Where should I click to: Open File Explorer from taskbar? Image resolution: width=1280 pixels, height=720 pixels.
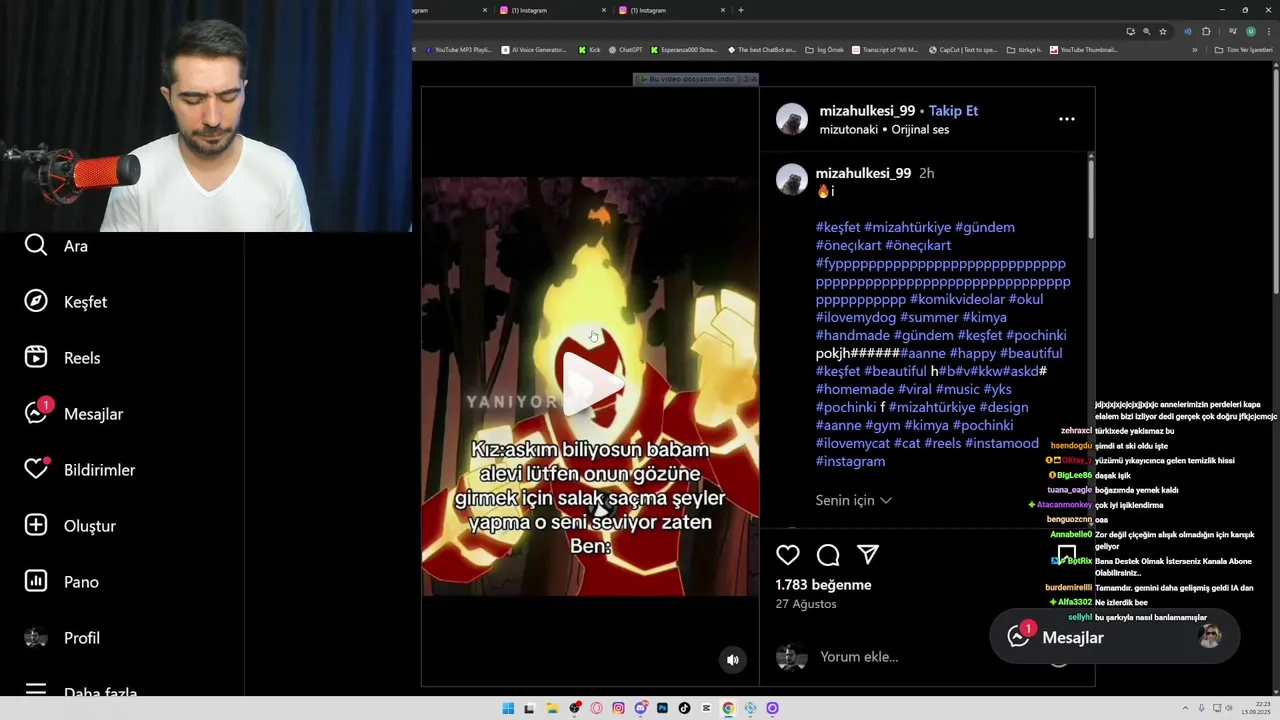pyautogui.click(x=552, y=708)
